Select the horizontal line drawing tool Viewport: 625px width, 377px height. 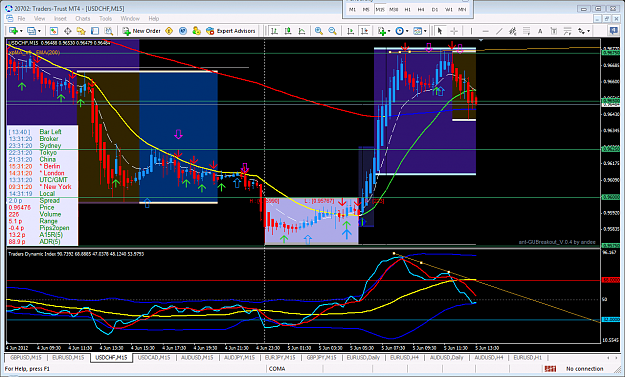click(x=485, y=31)
